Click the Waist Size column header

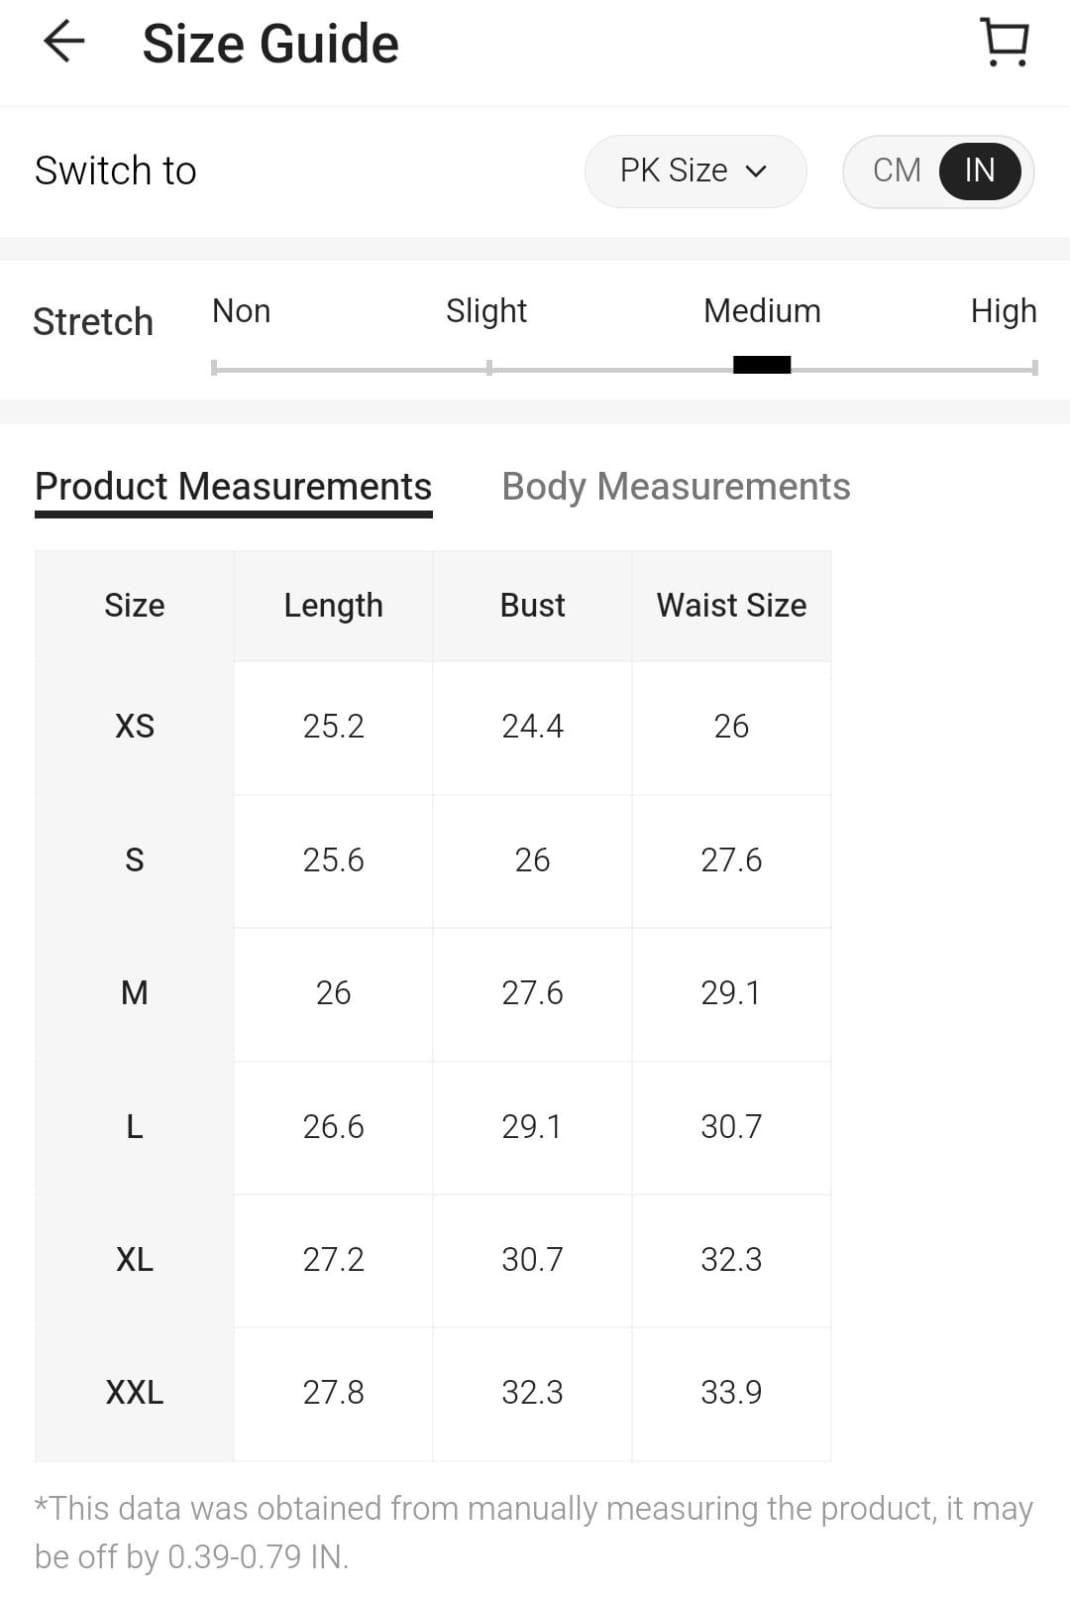[731, 606]
